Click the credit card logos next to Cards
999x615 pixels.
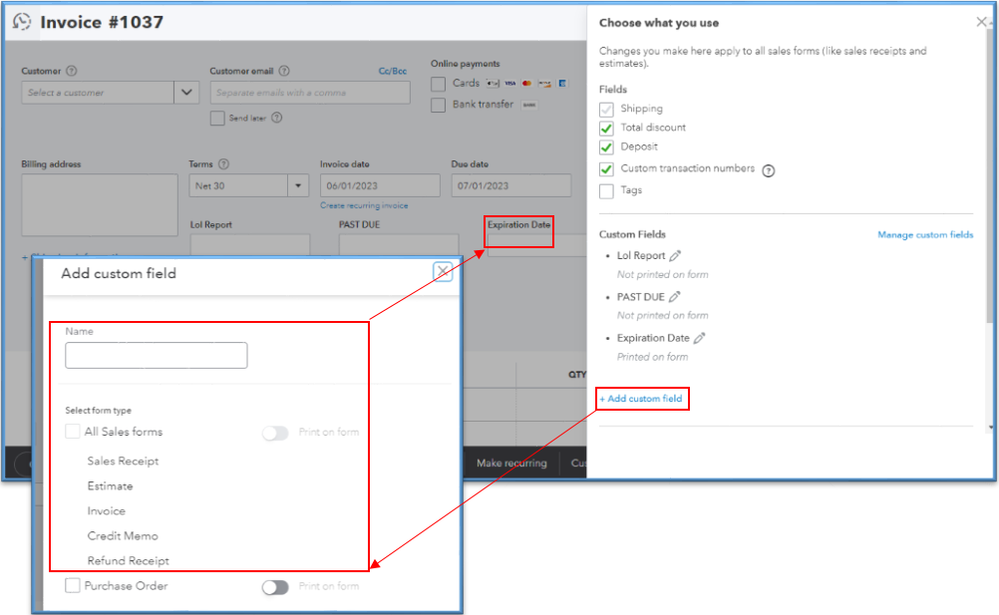point(526,83)
